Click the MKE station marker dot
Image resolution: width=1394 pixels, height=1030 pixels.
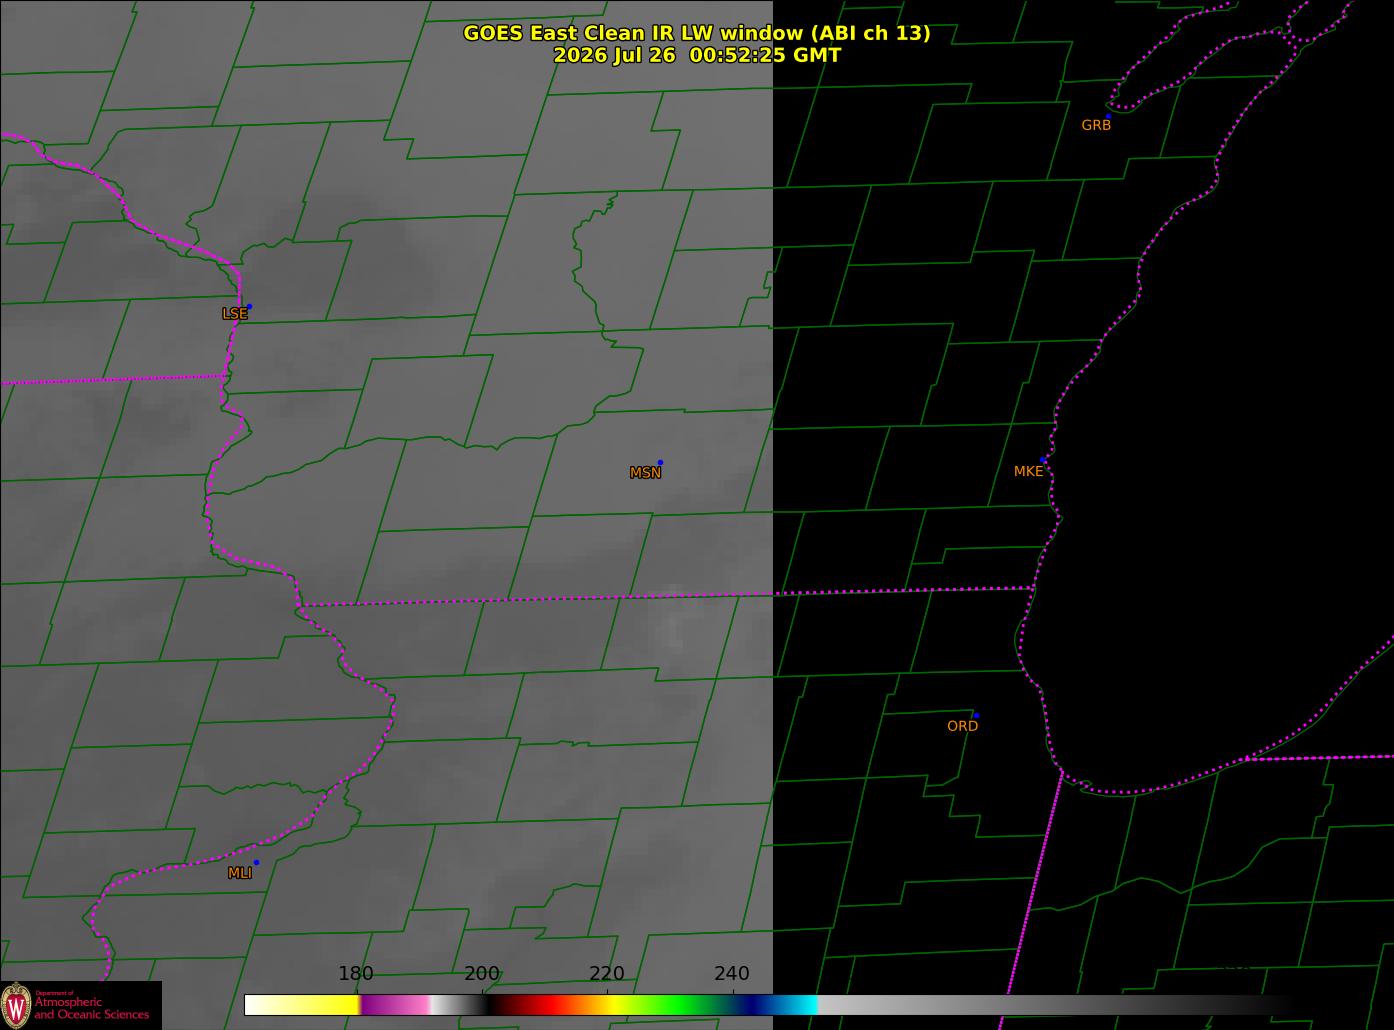[x=1043, y=460]
